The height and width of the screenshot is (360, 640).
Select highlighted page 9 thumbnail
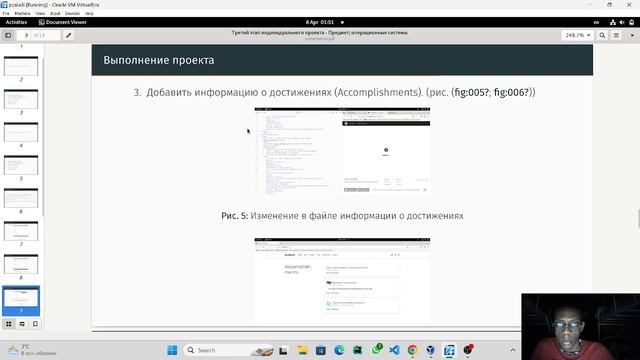pos(21,300)
